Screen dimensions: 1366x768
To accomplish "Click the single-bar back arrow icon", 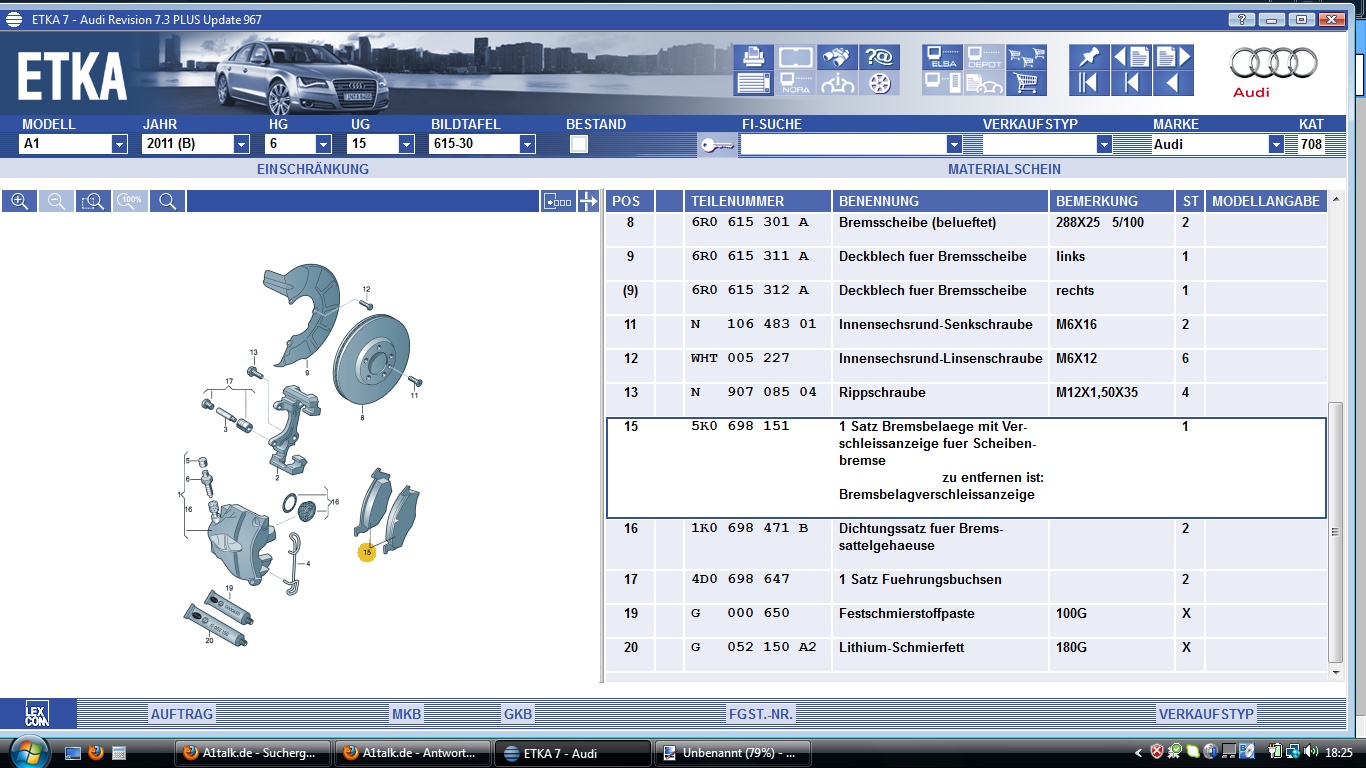I will coord(1131,83).
